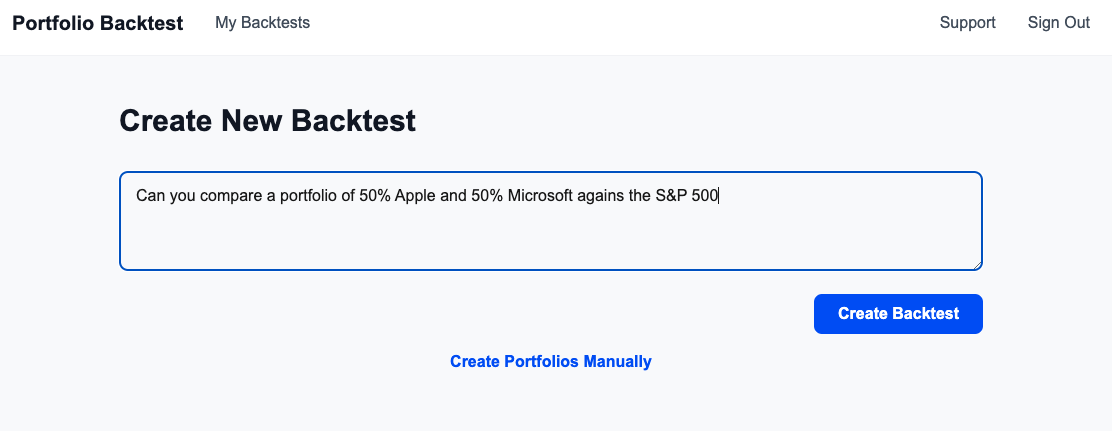Sign out of the account
Viewport: 1112px width, 431px height.
click(x=1058, y=23)
